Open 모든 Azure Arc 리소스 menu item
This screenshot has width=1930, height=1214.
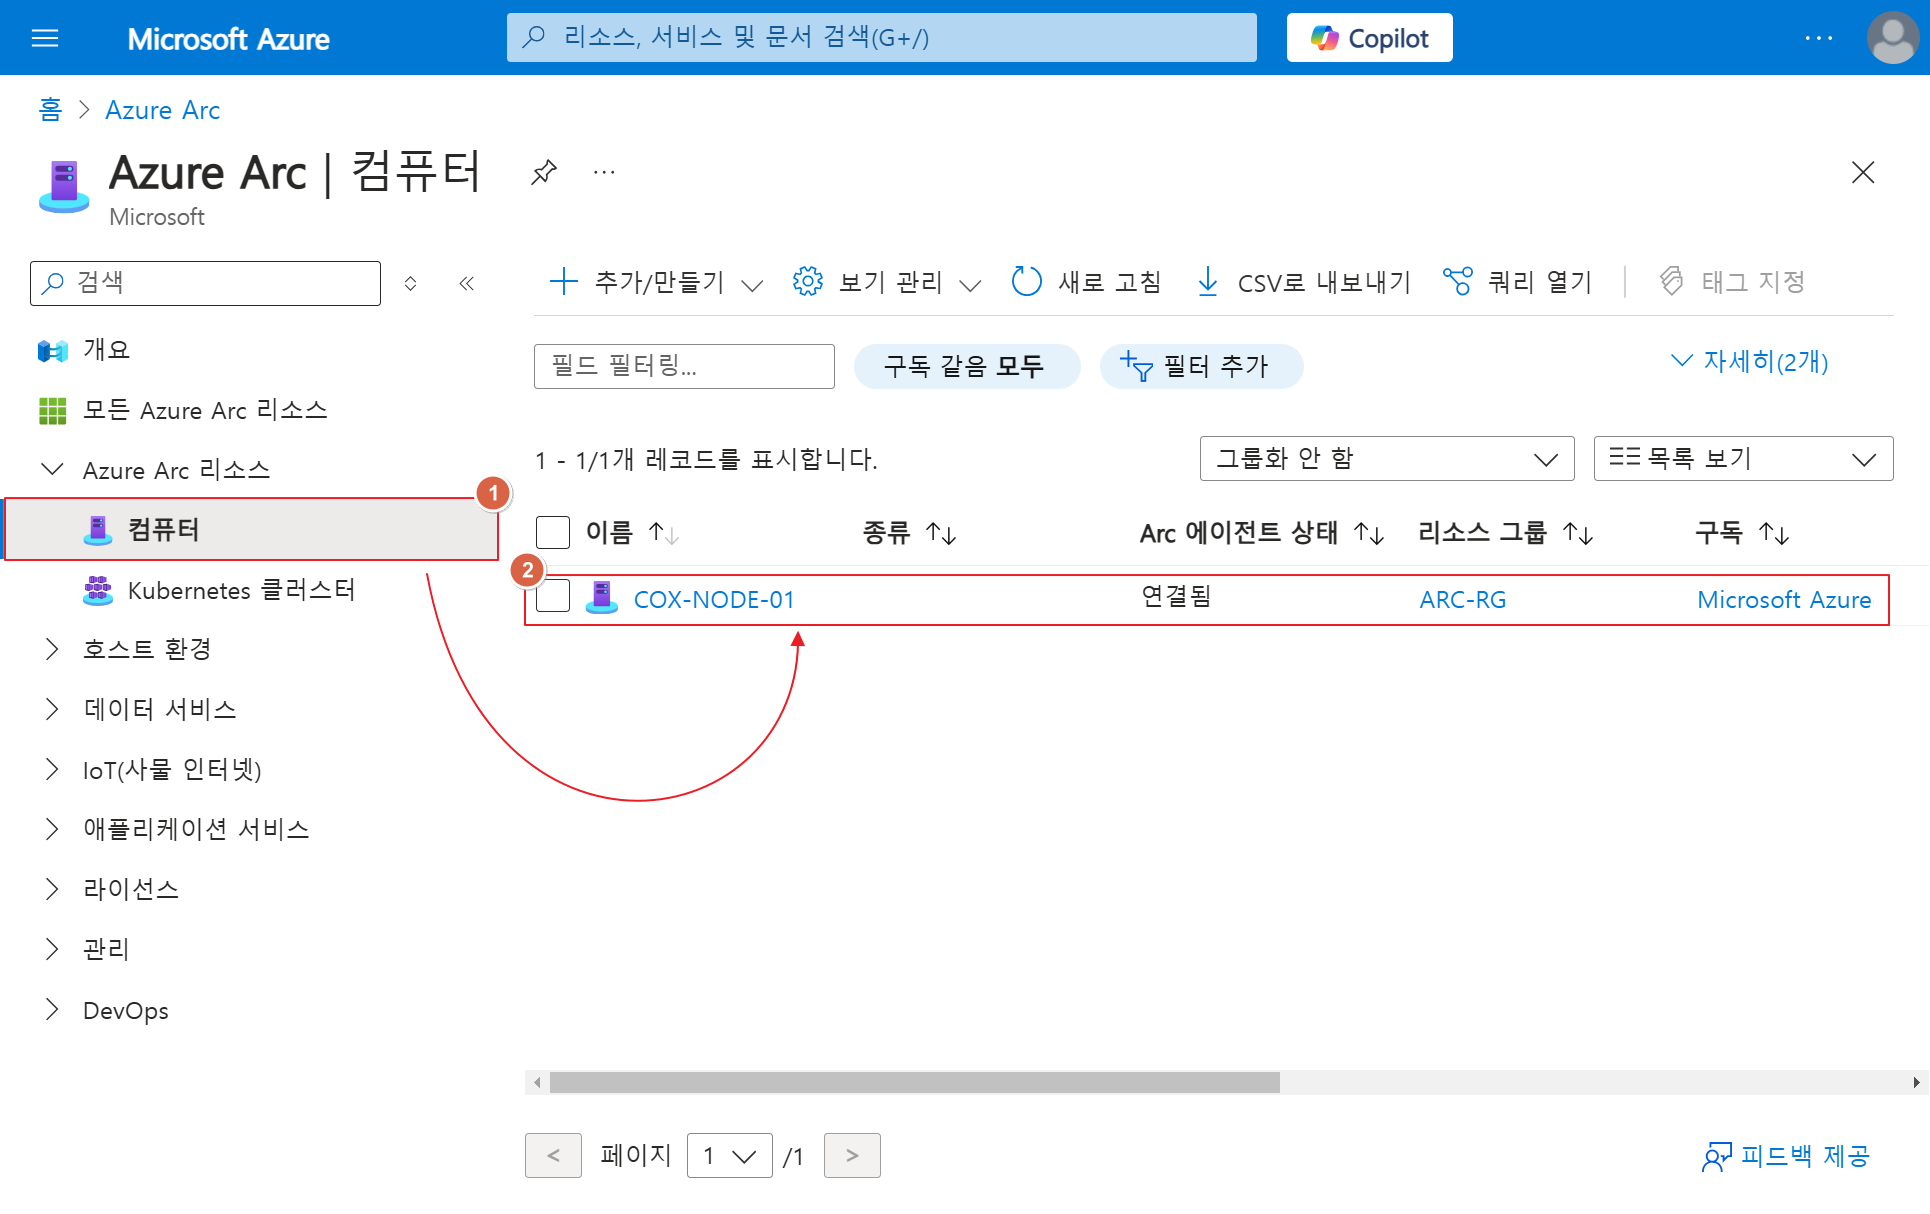coord(204,410)
